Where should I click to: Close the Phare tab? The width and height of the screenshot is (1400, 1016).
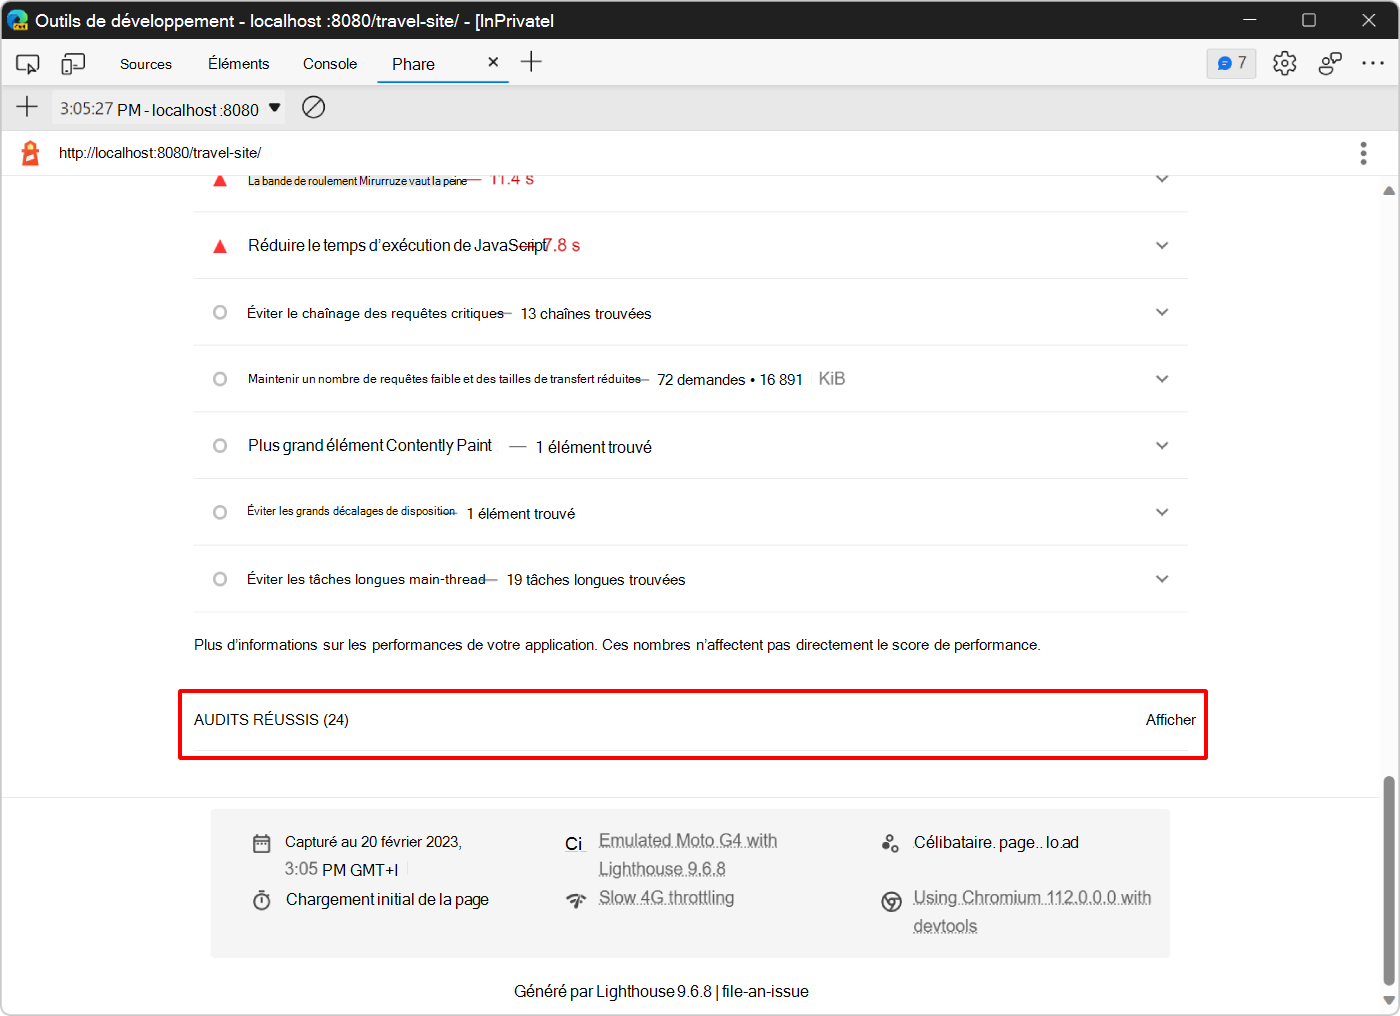(x=493, y=62)
